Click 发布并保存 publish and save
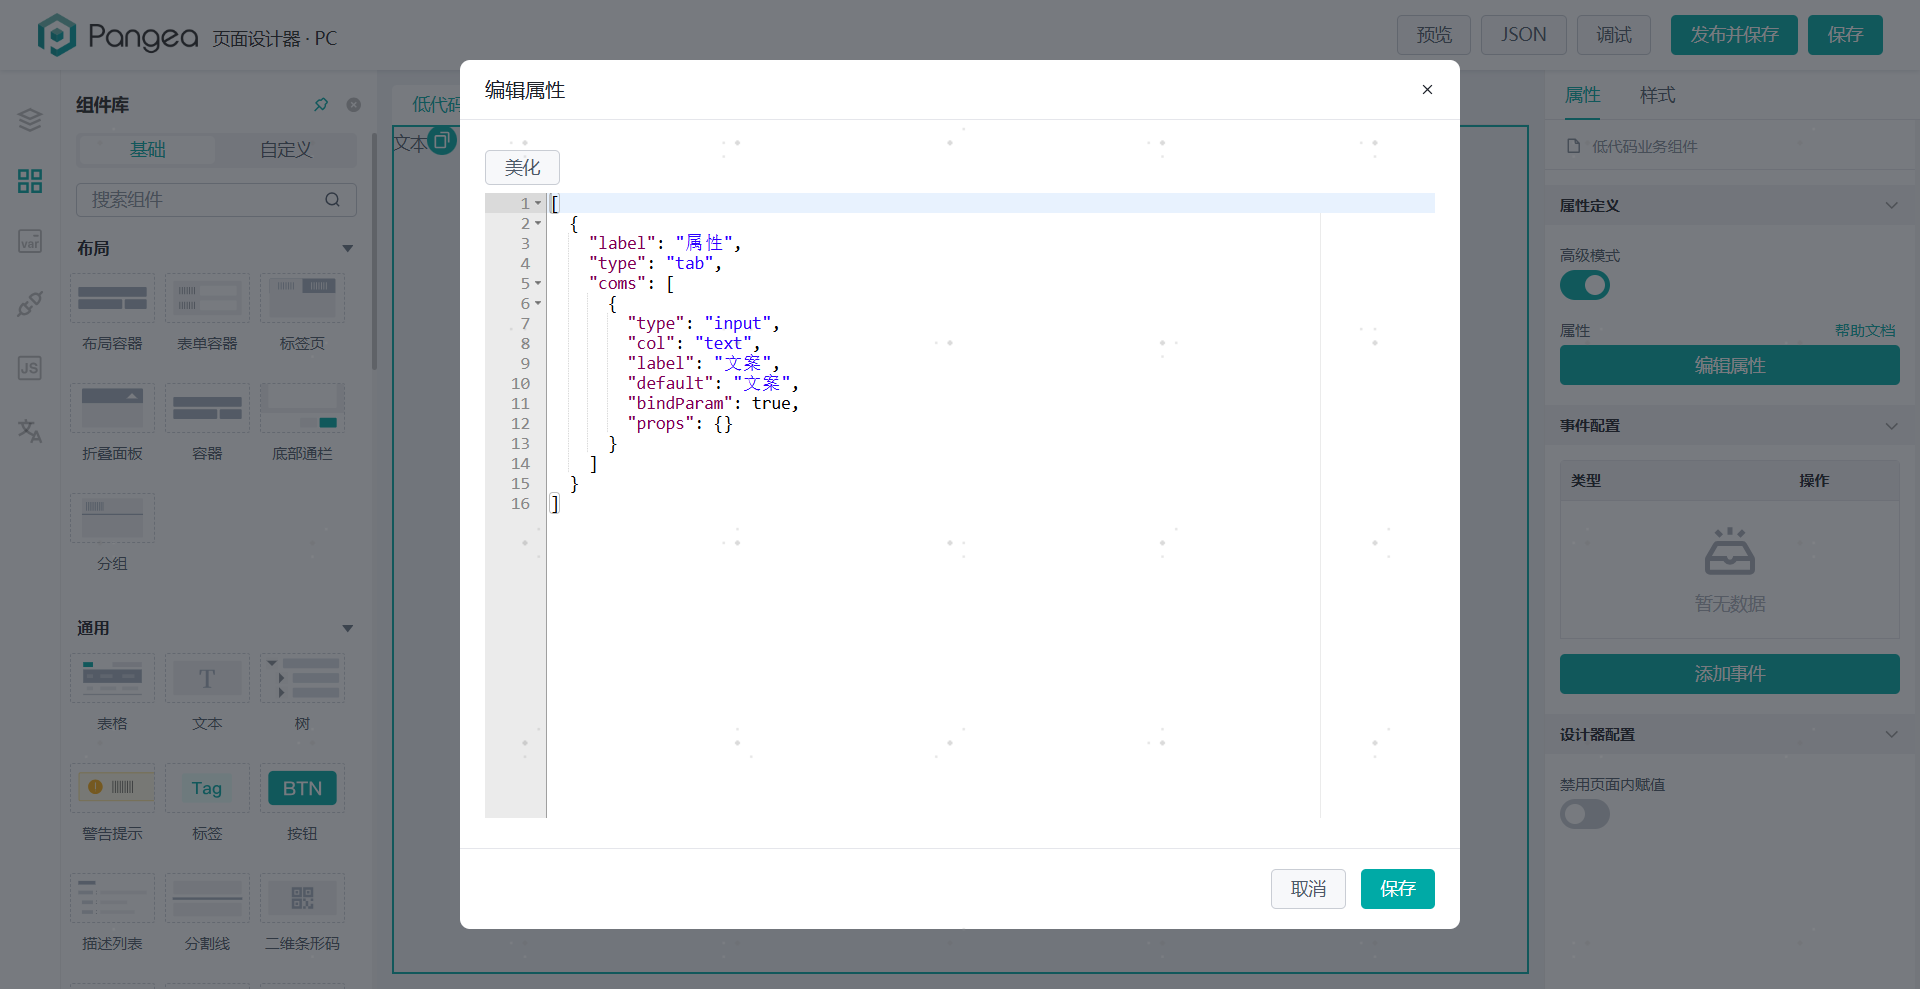Image resolution: width=1920 pixels, height=989 pixels. click(x=1734, y=35)
